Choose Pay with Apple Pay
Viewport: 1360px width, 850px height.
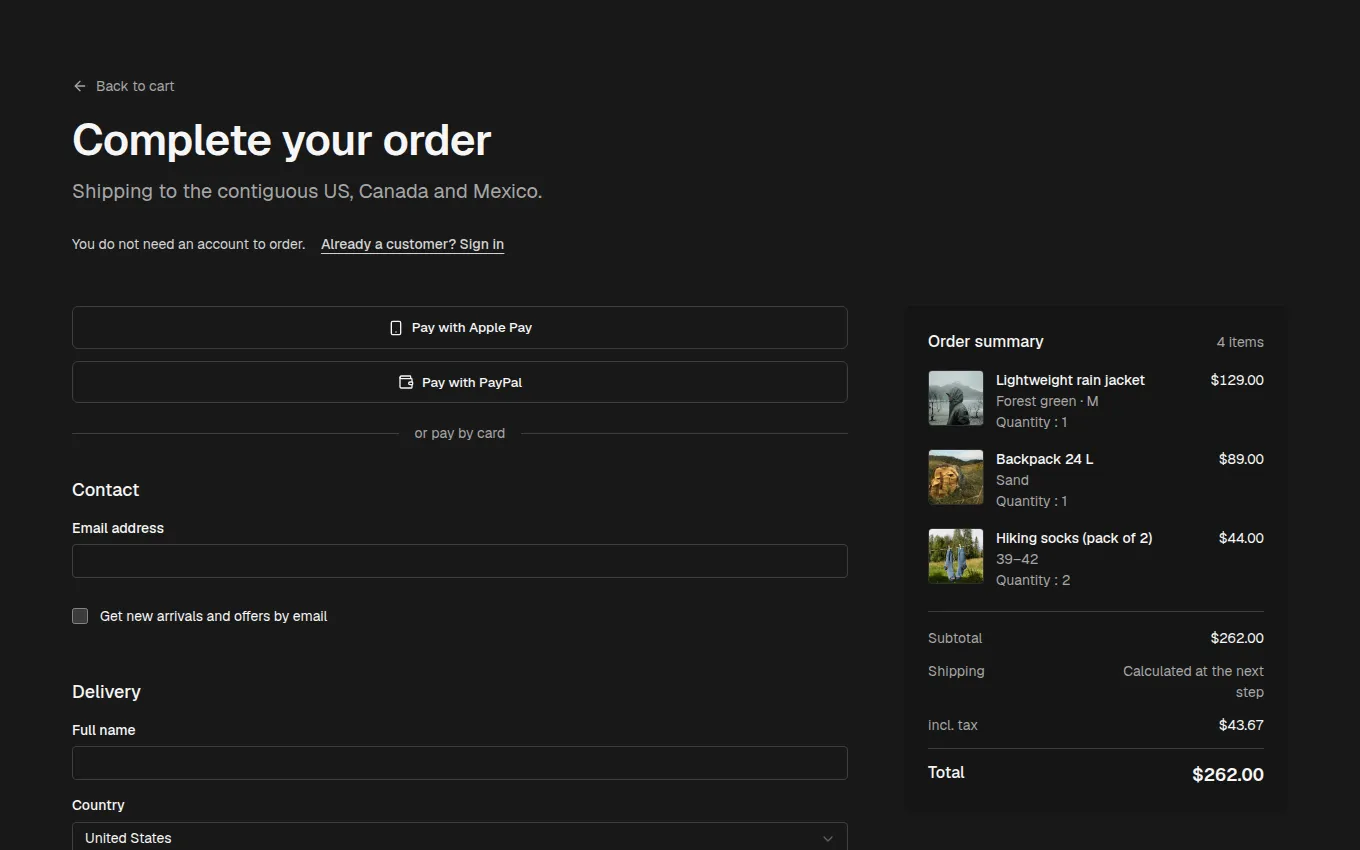pos(460,328)
